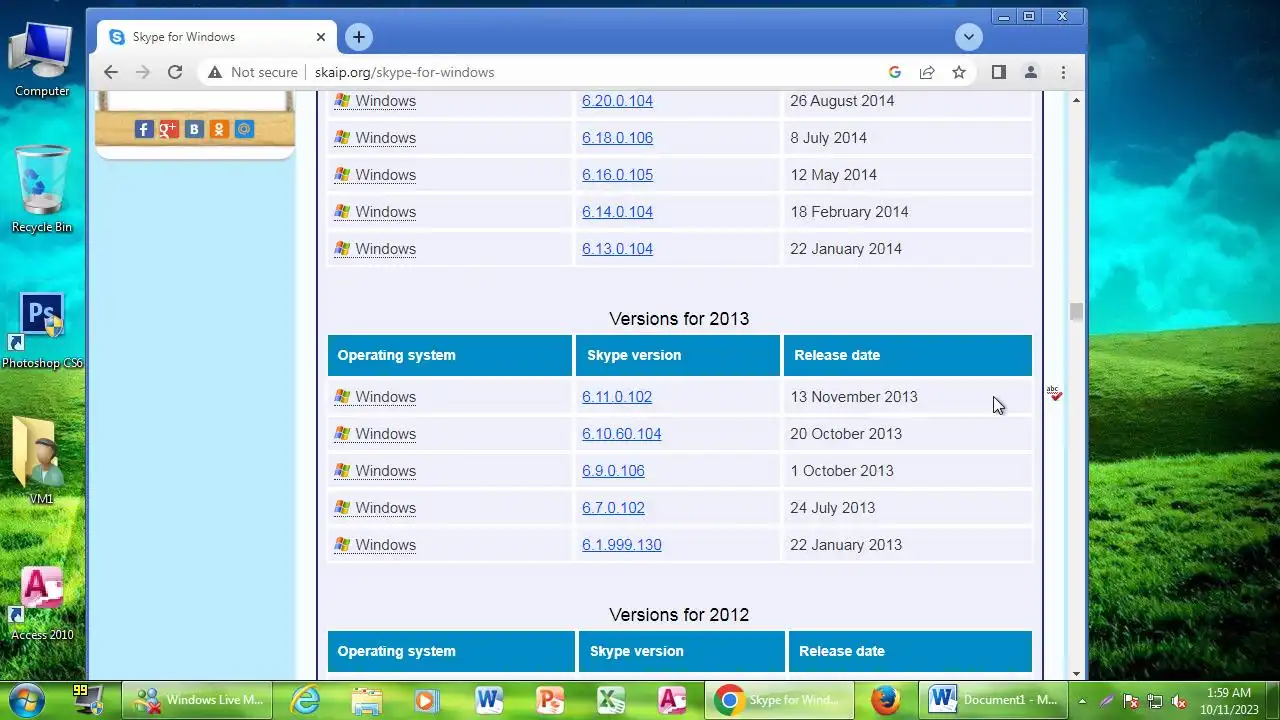The image size is (1280, 720).
Task: Open Chrome's three-dot menu
Action: click(1063, 72)
